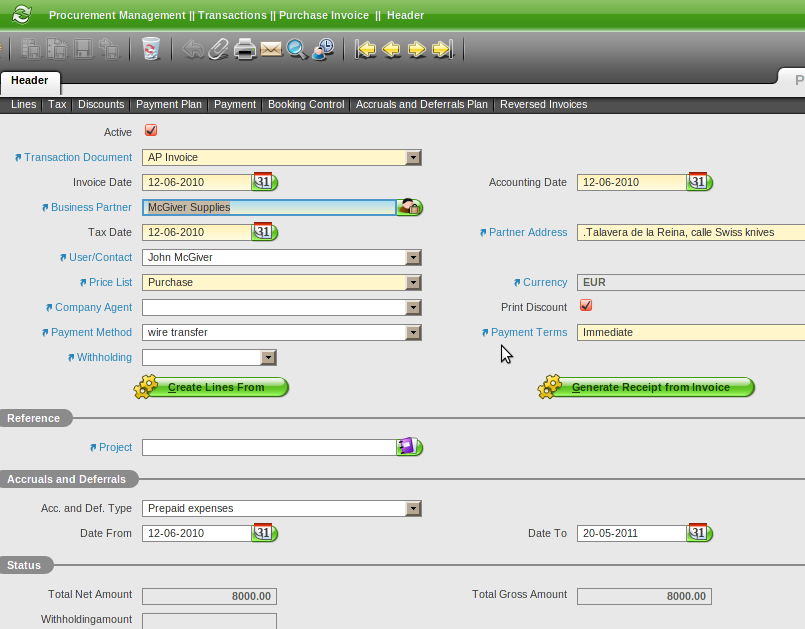The width and height of the screenshot is (805, 629).
Task: Click the delete record trash icon
Action: [151, 49]
